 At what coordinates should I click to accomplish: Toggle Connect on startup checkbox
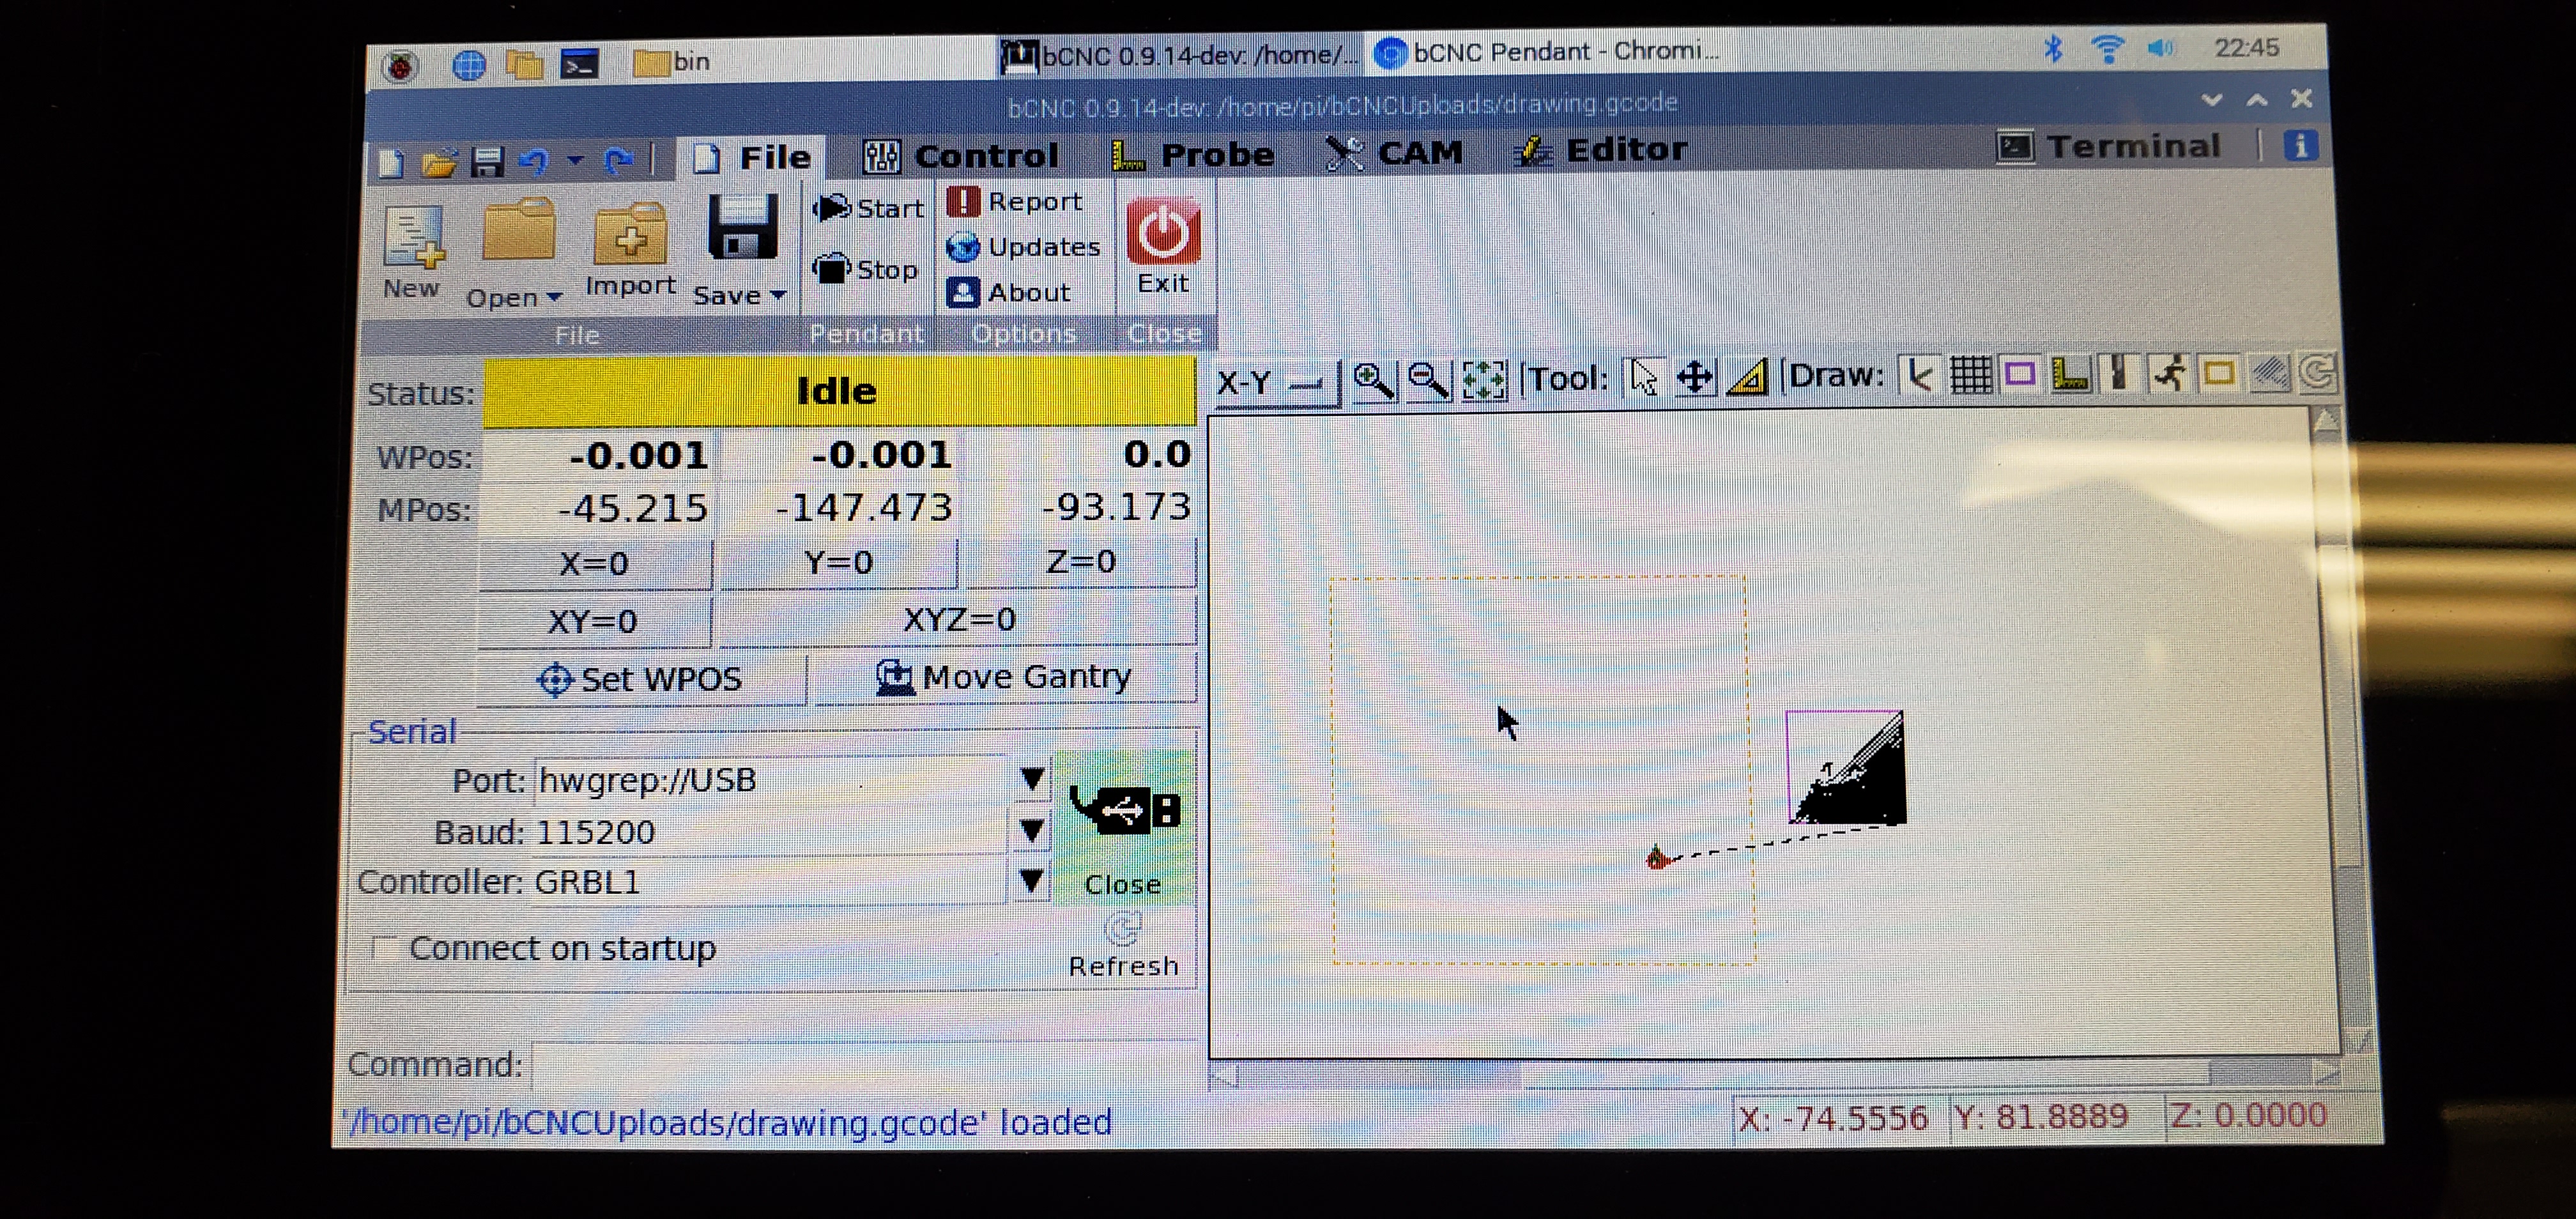coord(384,947)
